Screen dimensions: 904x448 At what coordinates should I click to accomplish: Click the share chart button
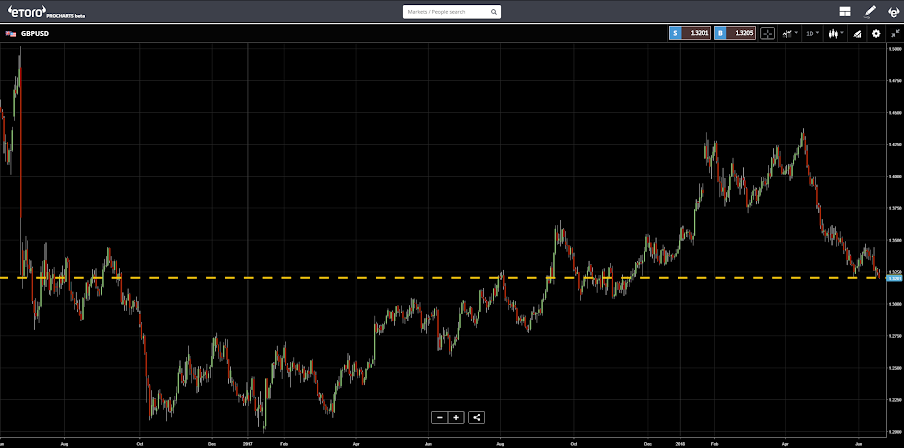pyautogui.click(x=476, y=417)
